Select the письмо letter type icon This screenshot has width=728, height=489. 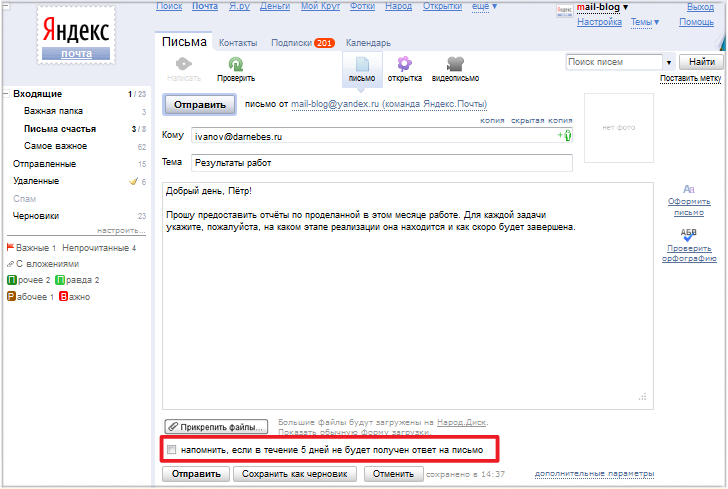pyautogui.click(x=360, y=64)
